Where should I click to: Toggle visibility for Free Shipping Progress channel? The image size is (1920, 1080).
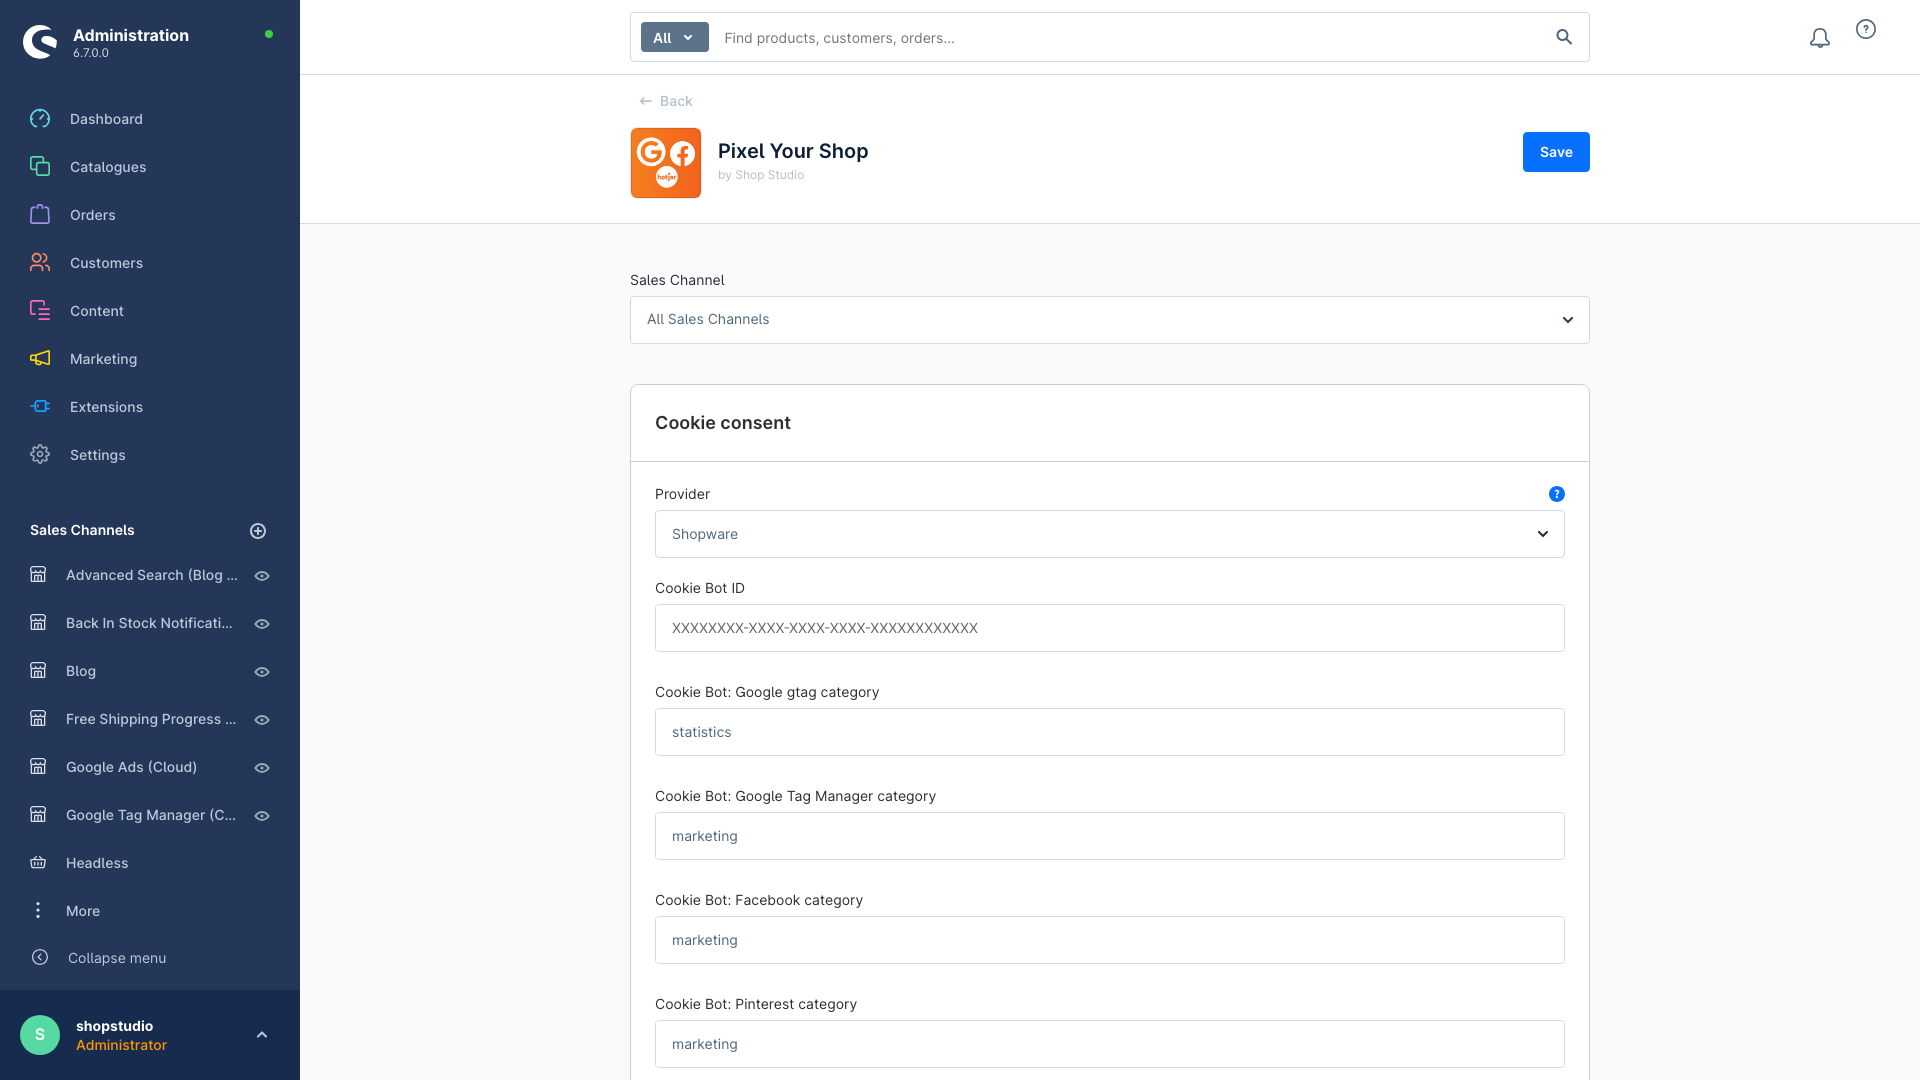(262, 720)
